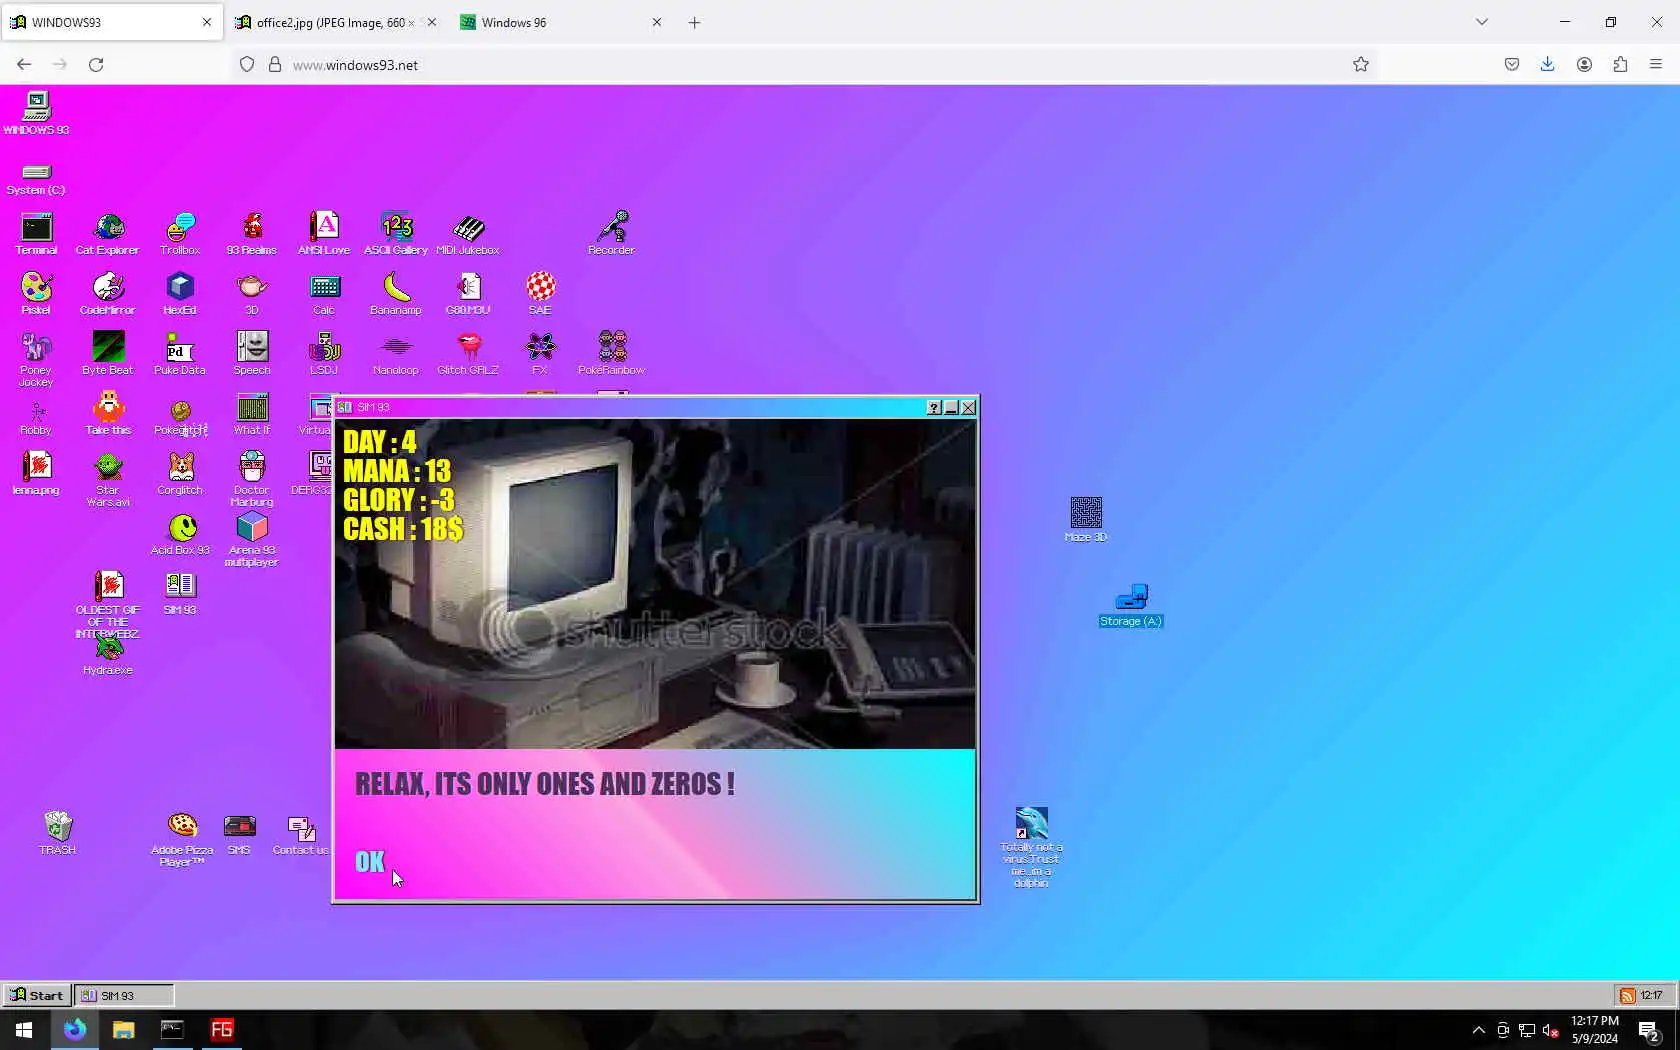Open the Poney Jockey icon

(36, 359)
